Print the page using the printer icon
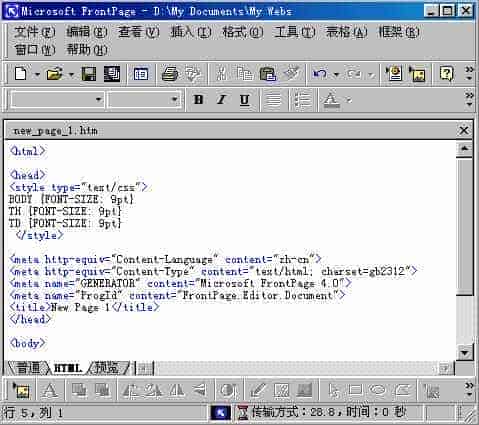The image size is (479, 425). (x=170, y=74)
